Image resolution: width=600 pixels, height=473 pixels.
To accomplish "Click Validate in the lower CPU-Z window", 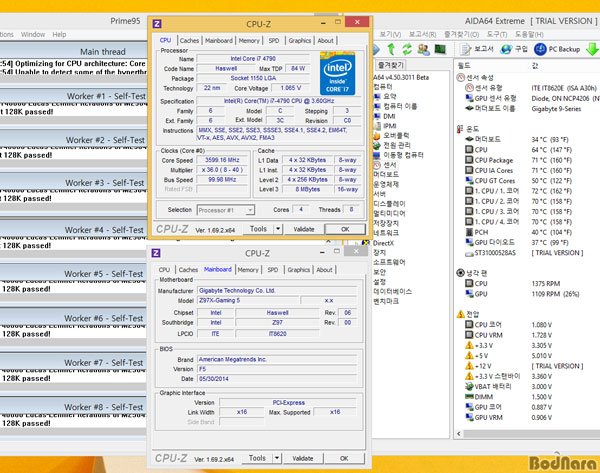I will pos(303,458).
